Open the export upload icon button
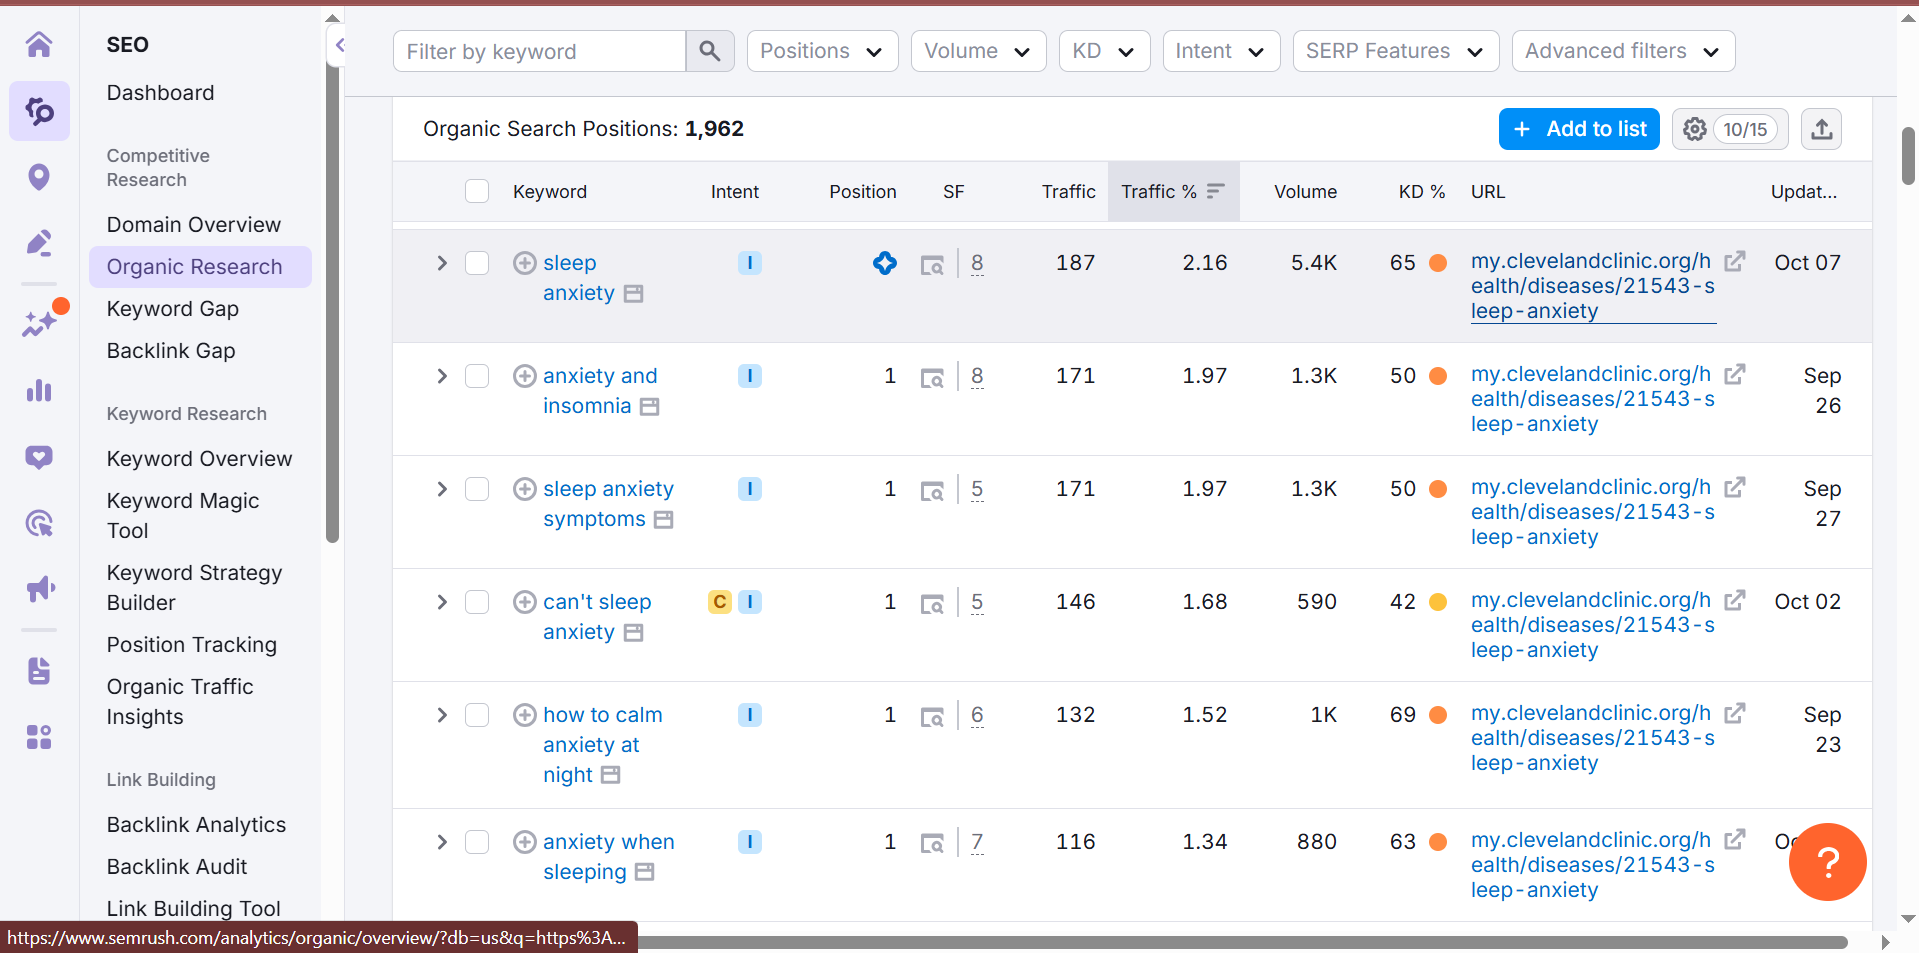Image resolution: width=1919 pixels, height=953 pixels. click(x=1821, y=129)
